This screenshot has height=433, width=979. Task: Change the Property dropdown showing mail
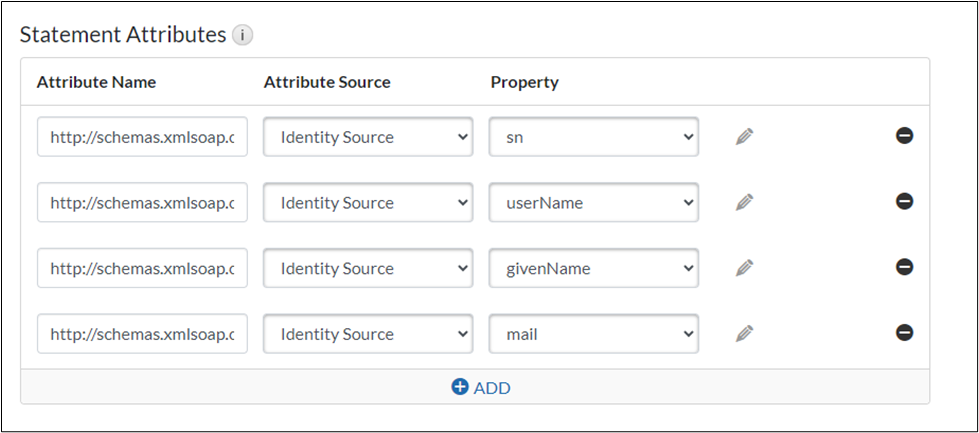click(593, 334)
